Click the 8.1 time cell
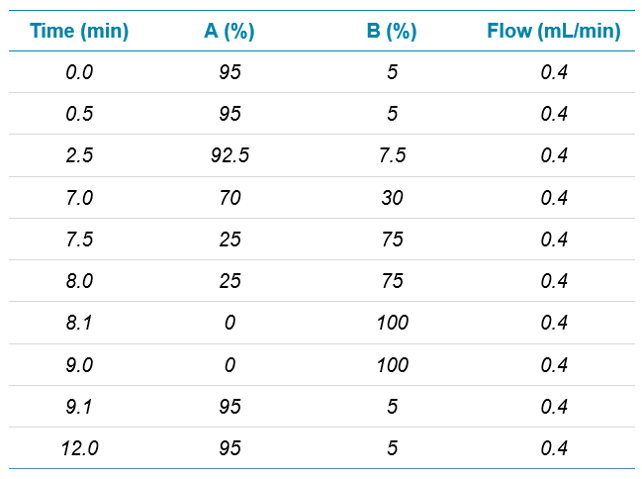Image resolution: width=642 pixels, height=479 pixels. coord(79,323)
